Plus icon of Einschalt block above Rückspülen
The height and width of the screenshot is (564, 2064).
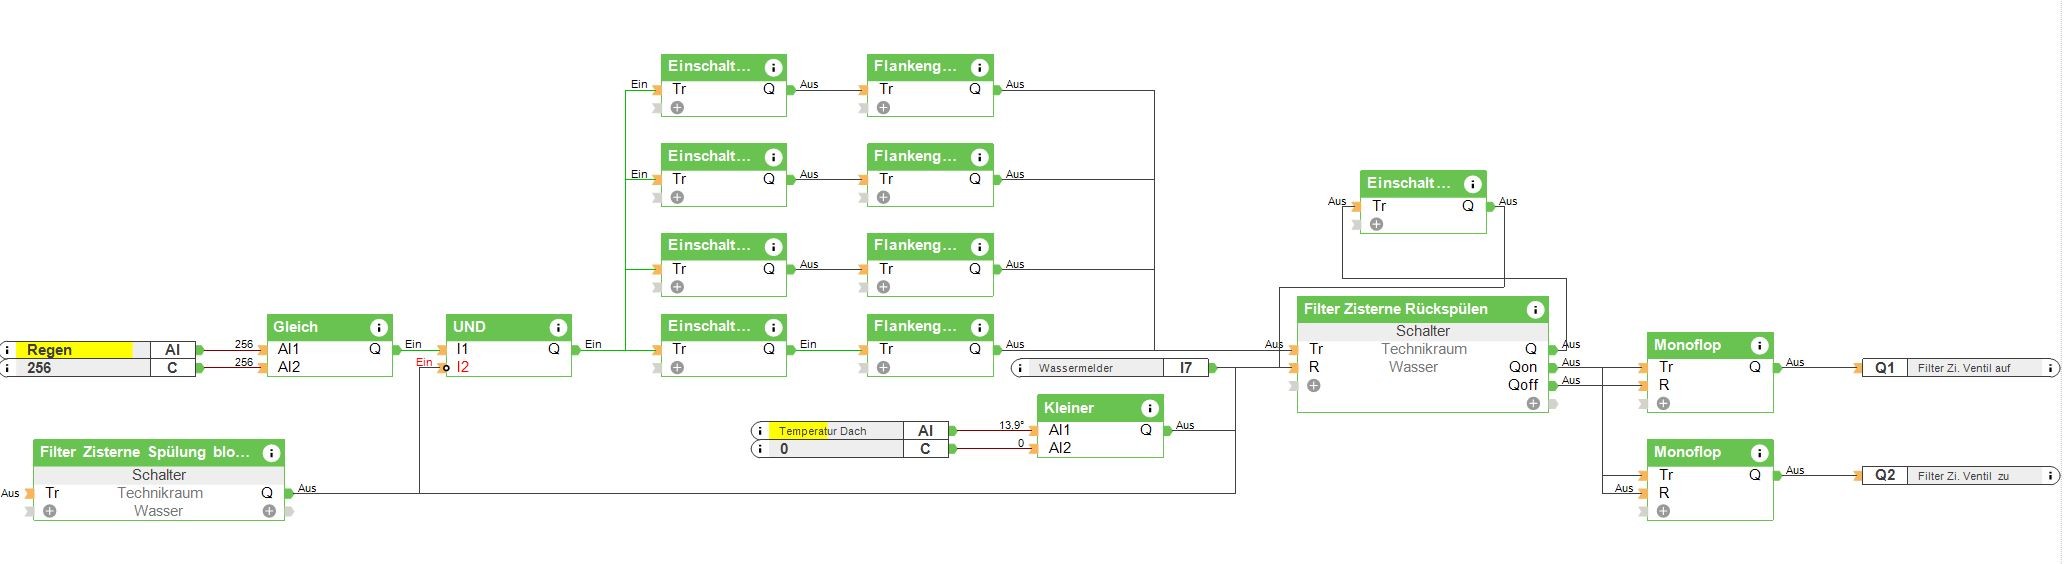point(1376,224)
